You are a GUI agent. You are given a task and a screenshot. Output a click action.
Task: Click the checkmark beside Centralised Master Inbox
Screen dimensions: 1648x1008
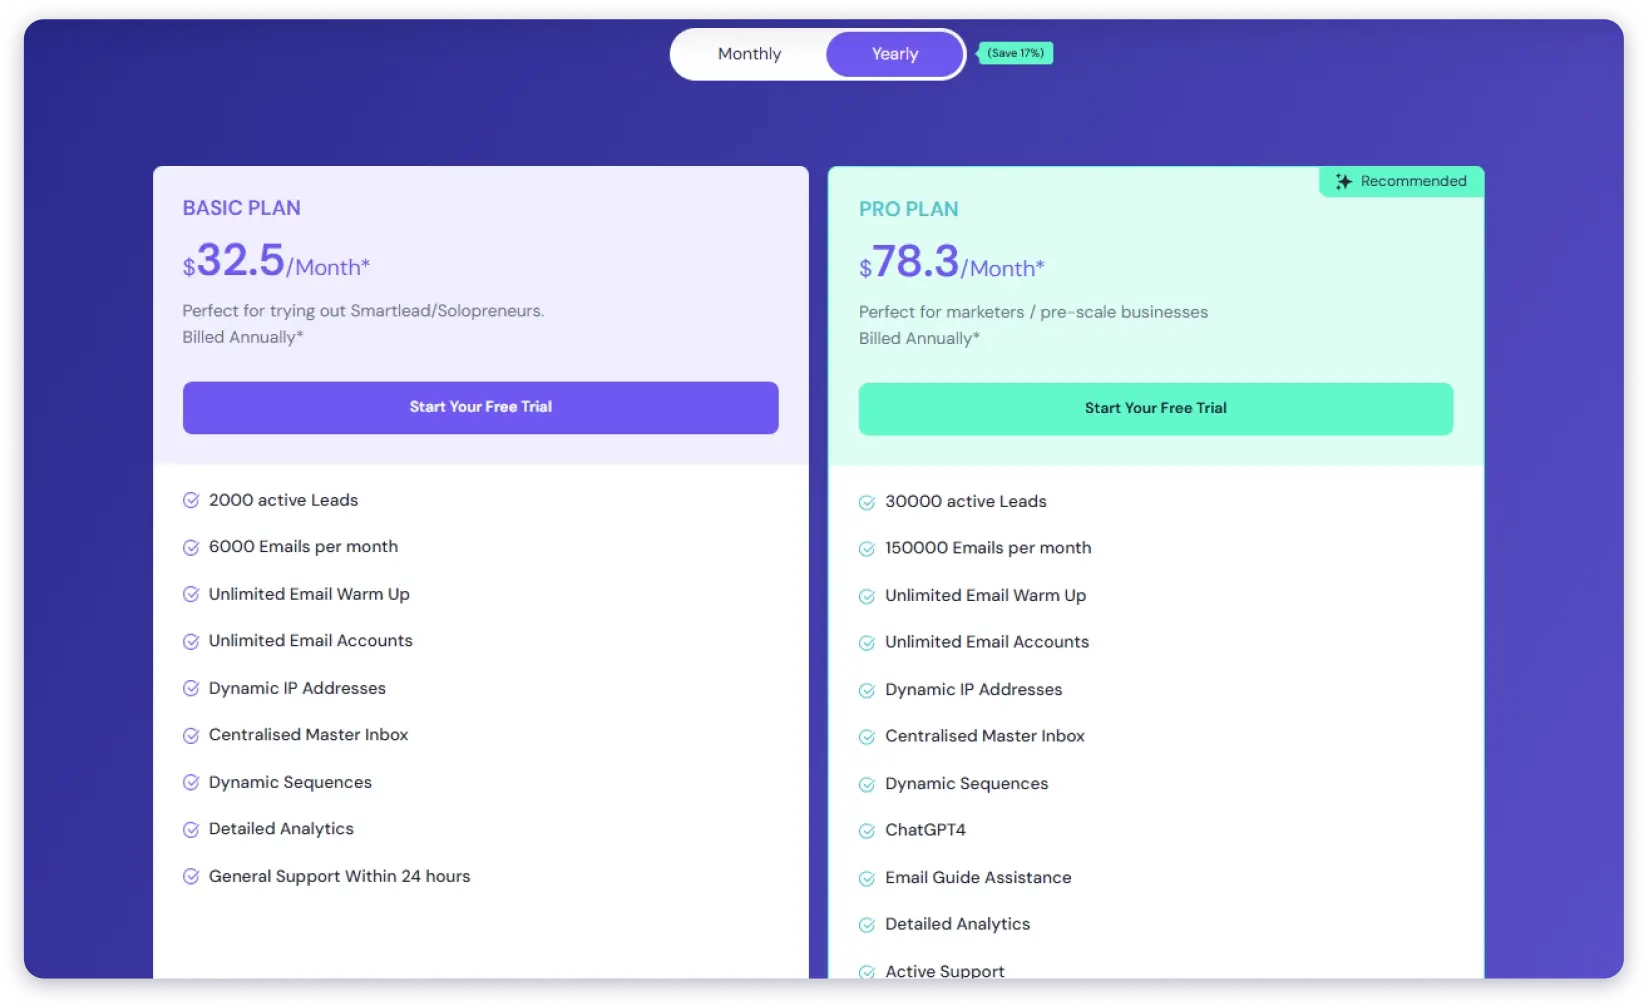point(191,735)
